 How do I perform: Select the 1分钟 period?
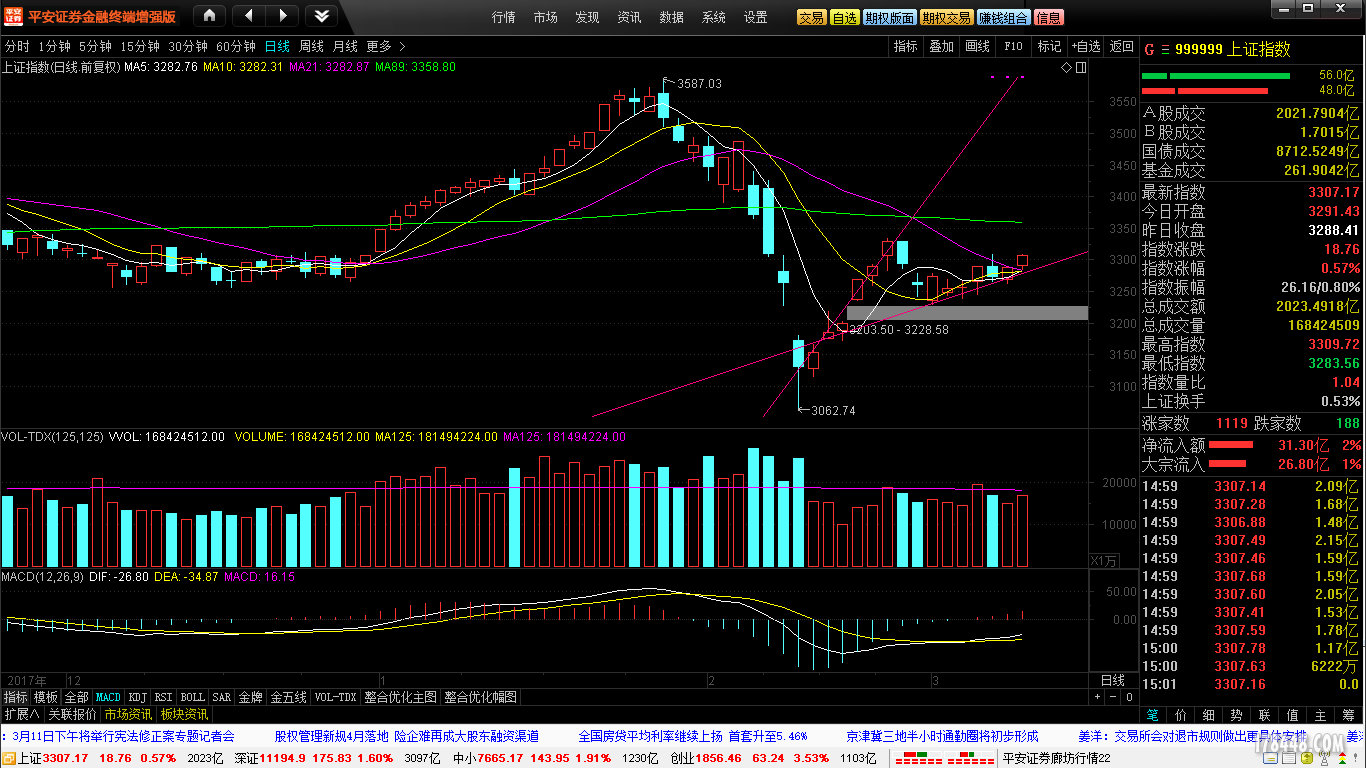54,46
